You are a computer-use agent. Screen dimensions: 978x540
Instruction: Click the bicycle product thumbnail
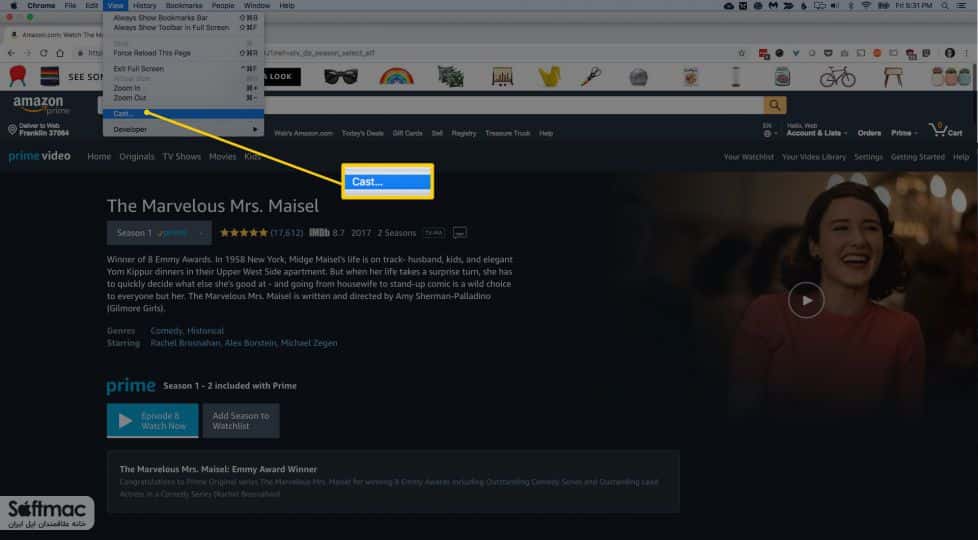[838, 77]
